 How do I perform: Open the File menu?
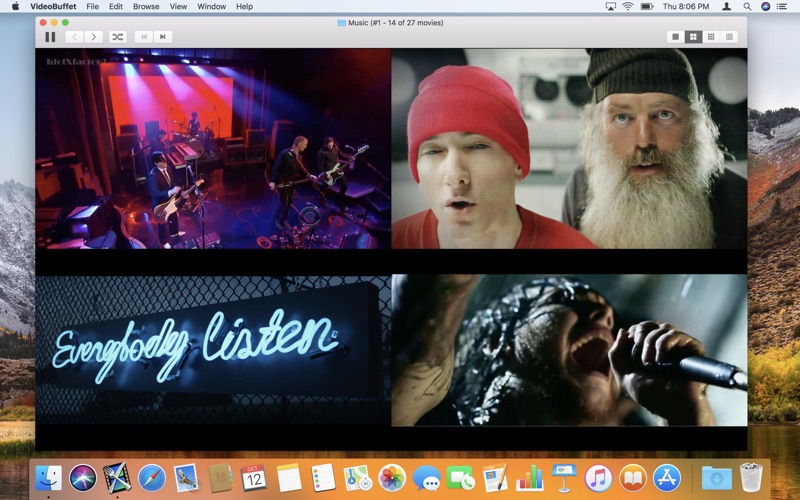point(92,7)
